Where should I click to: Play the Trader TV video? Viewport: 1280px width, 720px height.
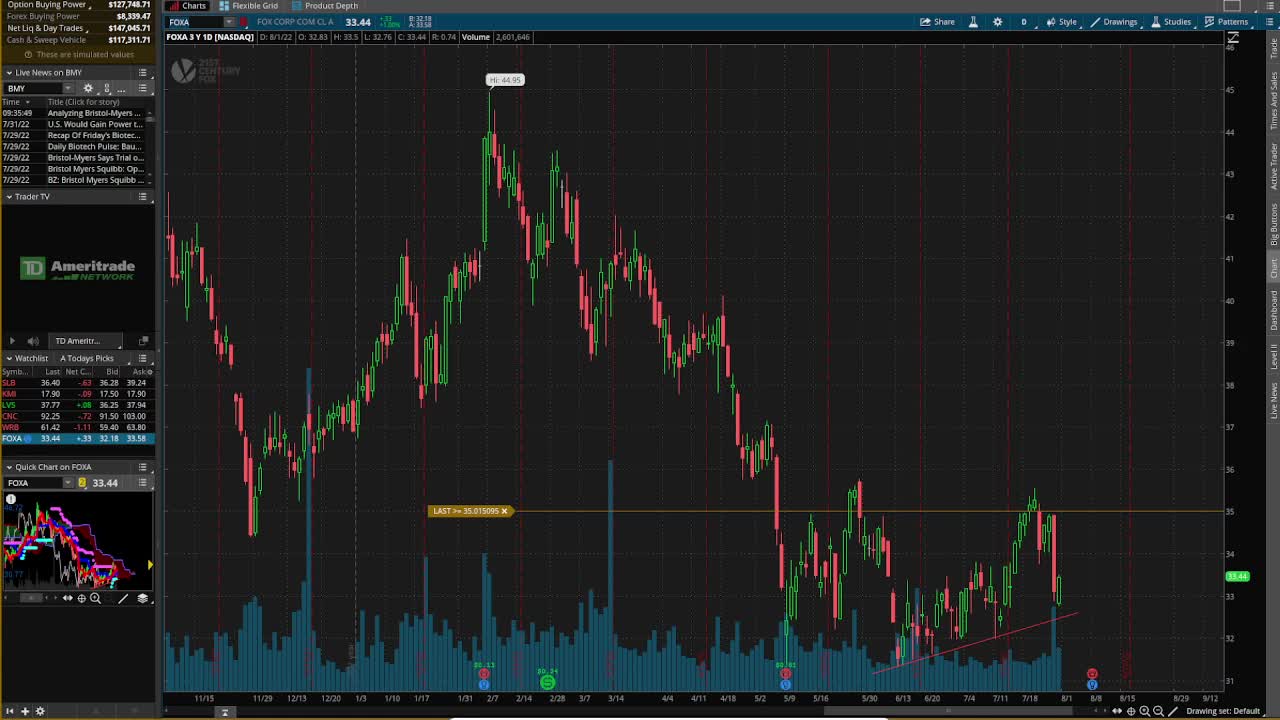coord(12,341)
